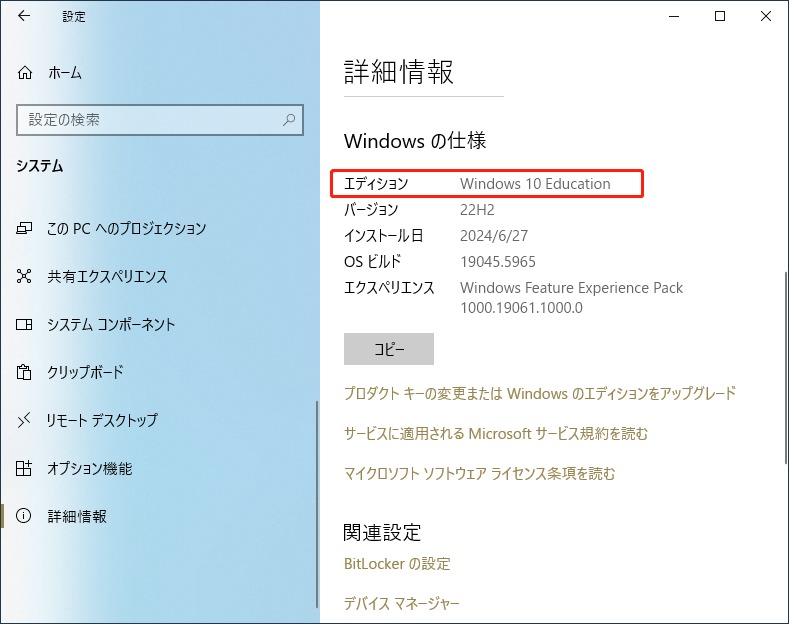Click the 共有エクスペリエンス icon
Image resolution: width=789 pixels, height=624 pixels.
tap(24, 276)
